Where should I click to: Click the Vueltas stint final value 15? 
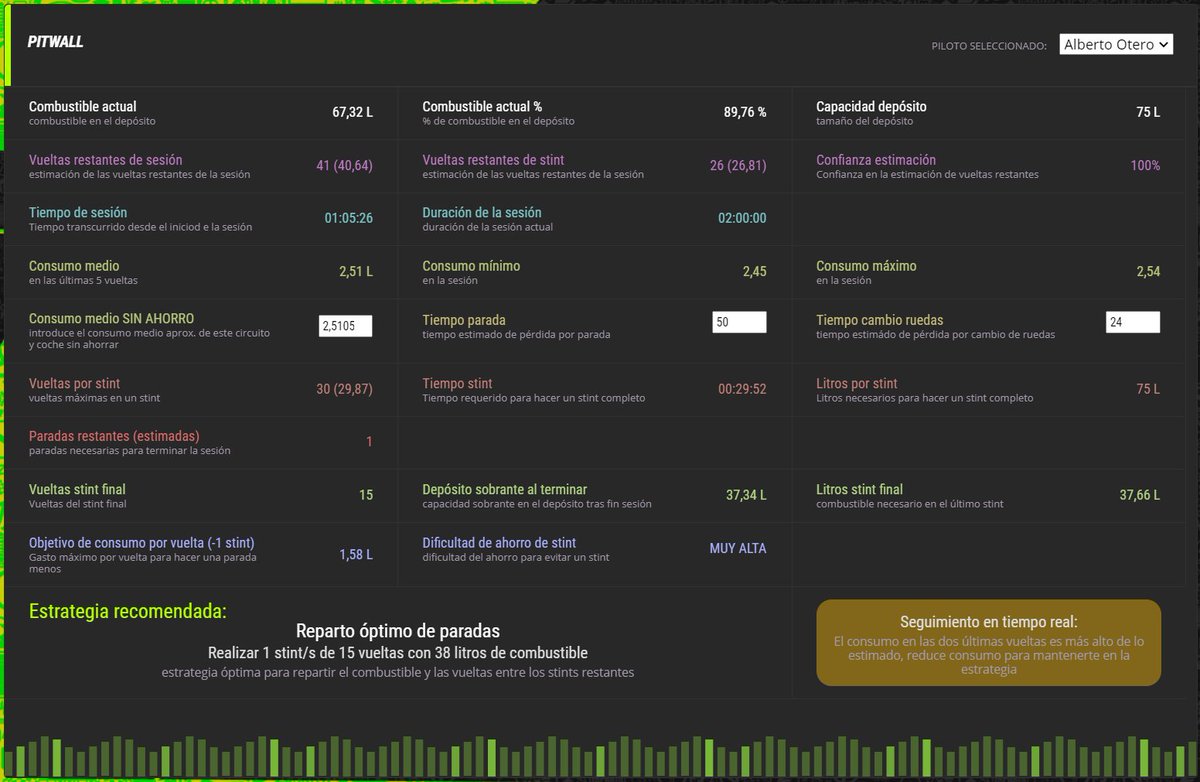[x=366, y=495]
